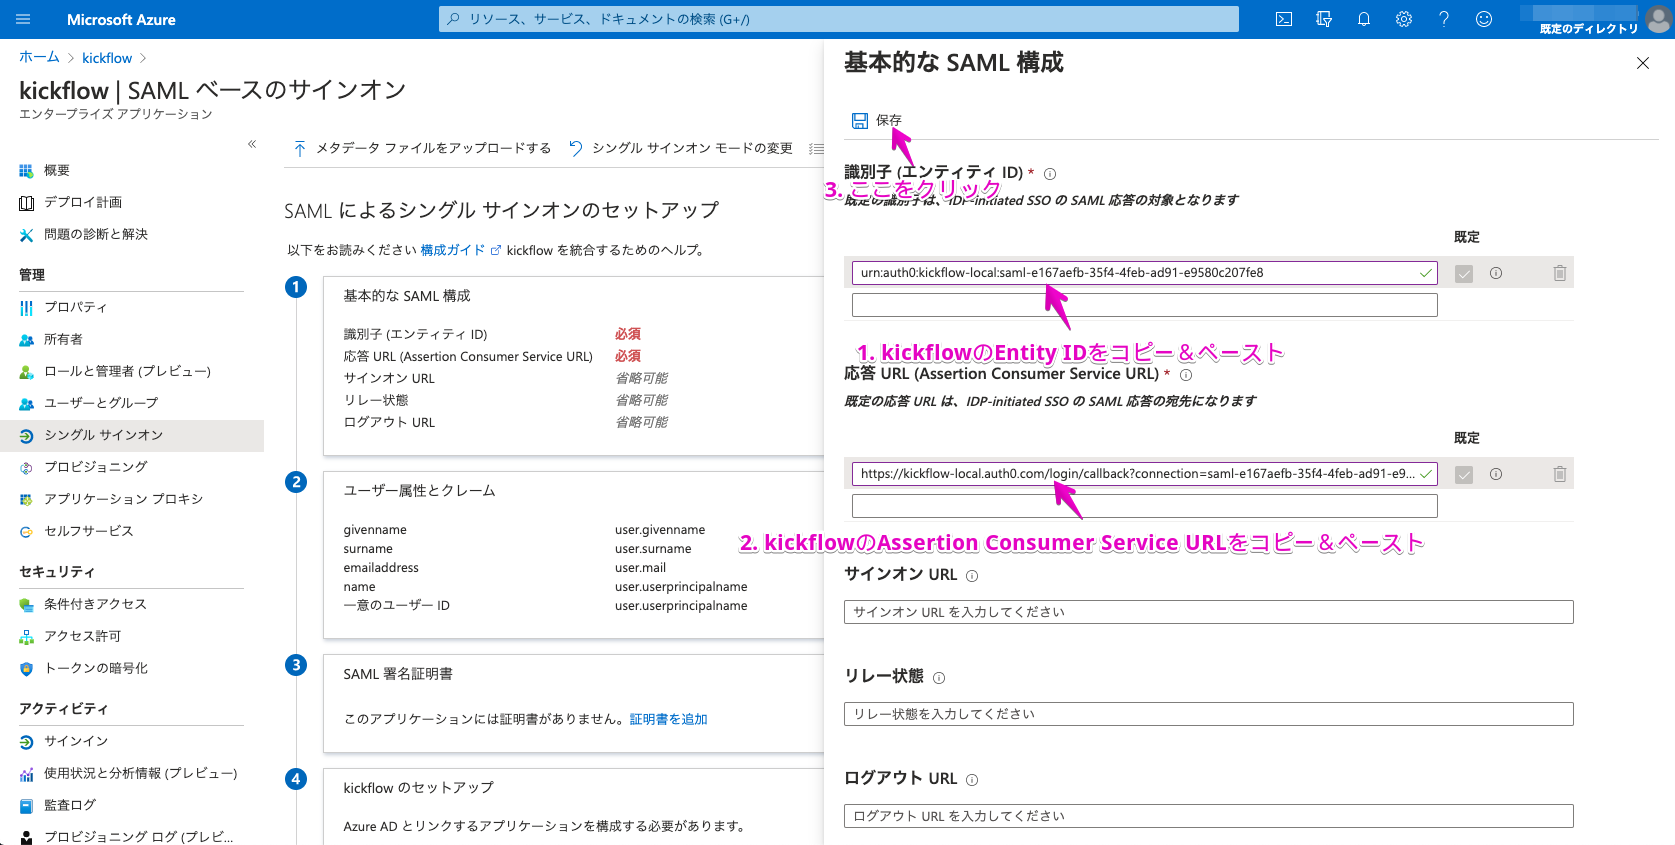Click the save disk icon
The height and width of the screenshot is (845, 1675).
click(860, 121)
